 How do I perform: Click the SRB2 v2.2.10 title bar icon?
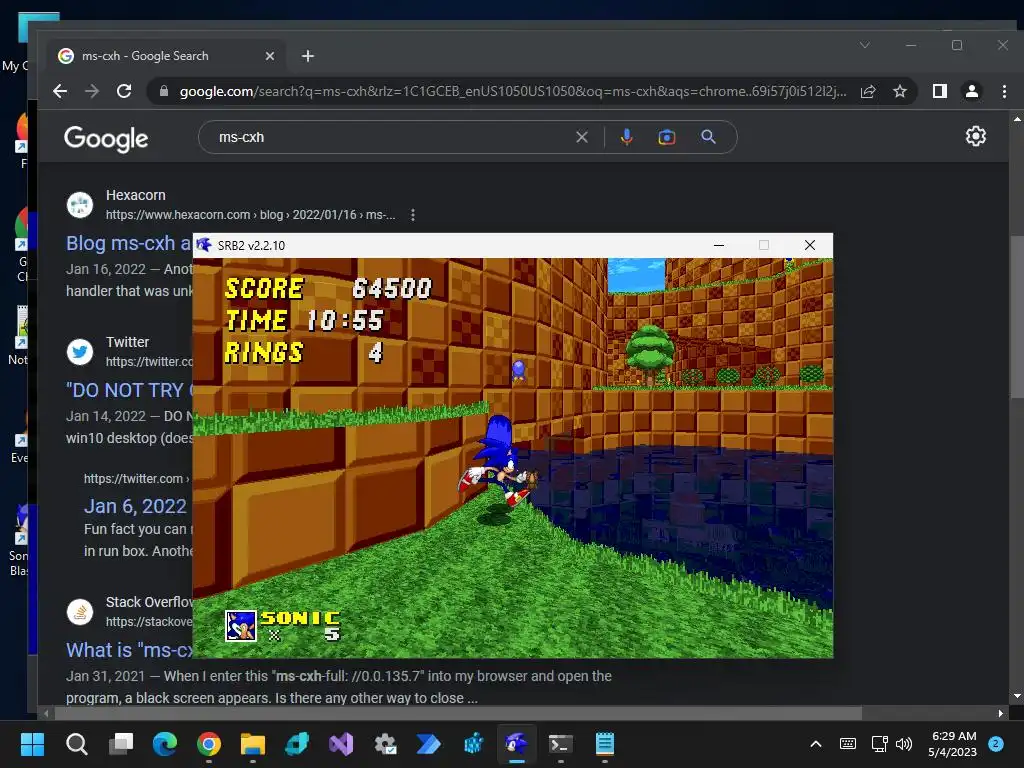pos(204,245)
